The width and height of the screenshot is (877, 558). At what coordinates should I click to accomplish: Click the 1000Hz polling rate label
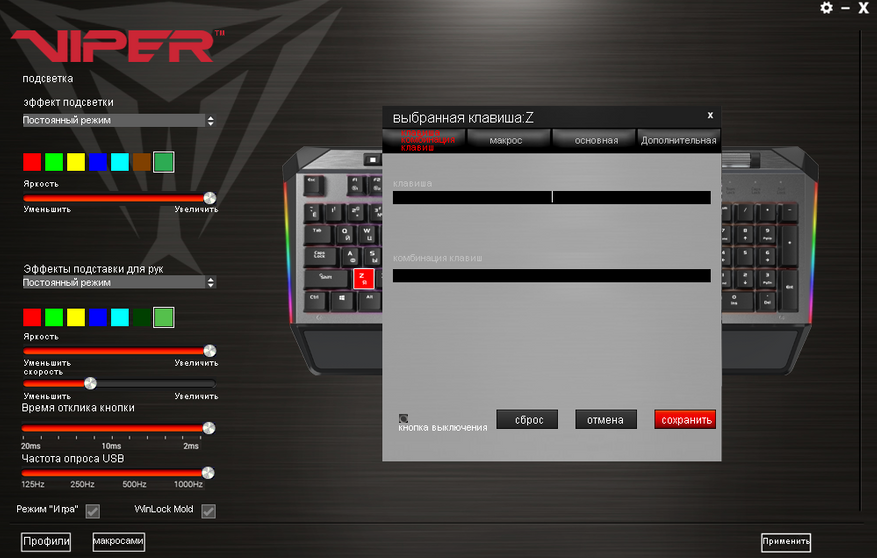(188, 484)
